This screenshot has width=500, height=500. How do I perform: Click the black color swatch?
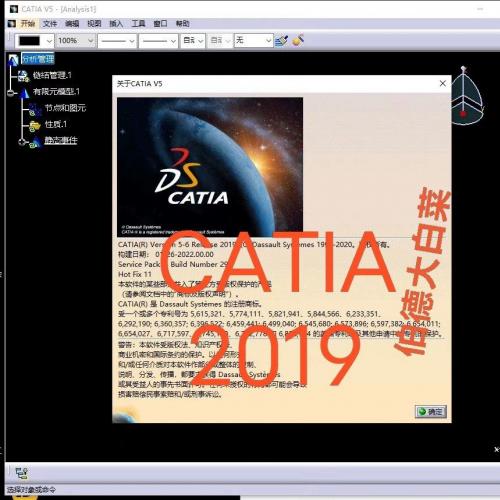click(30, 41)
